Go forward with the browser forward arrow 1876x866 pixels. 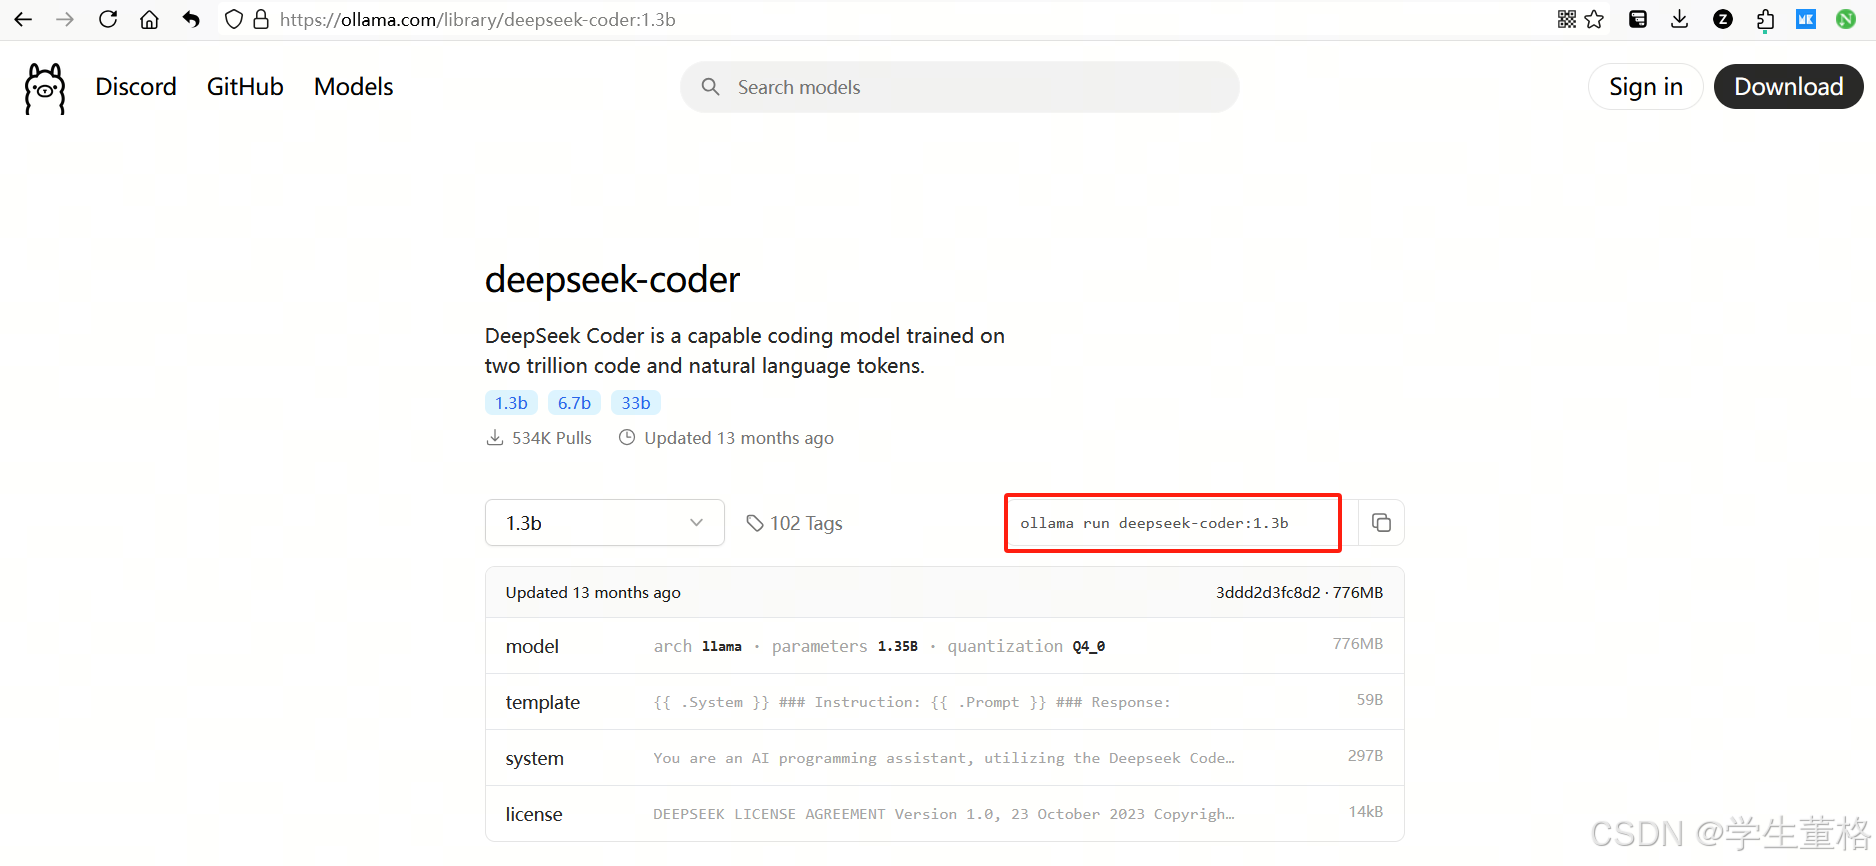tap(65, 19)
